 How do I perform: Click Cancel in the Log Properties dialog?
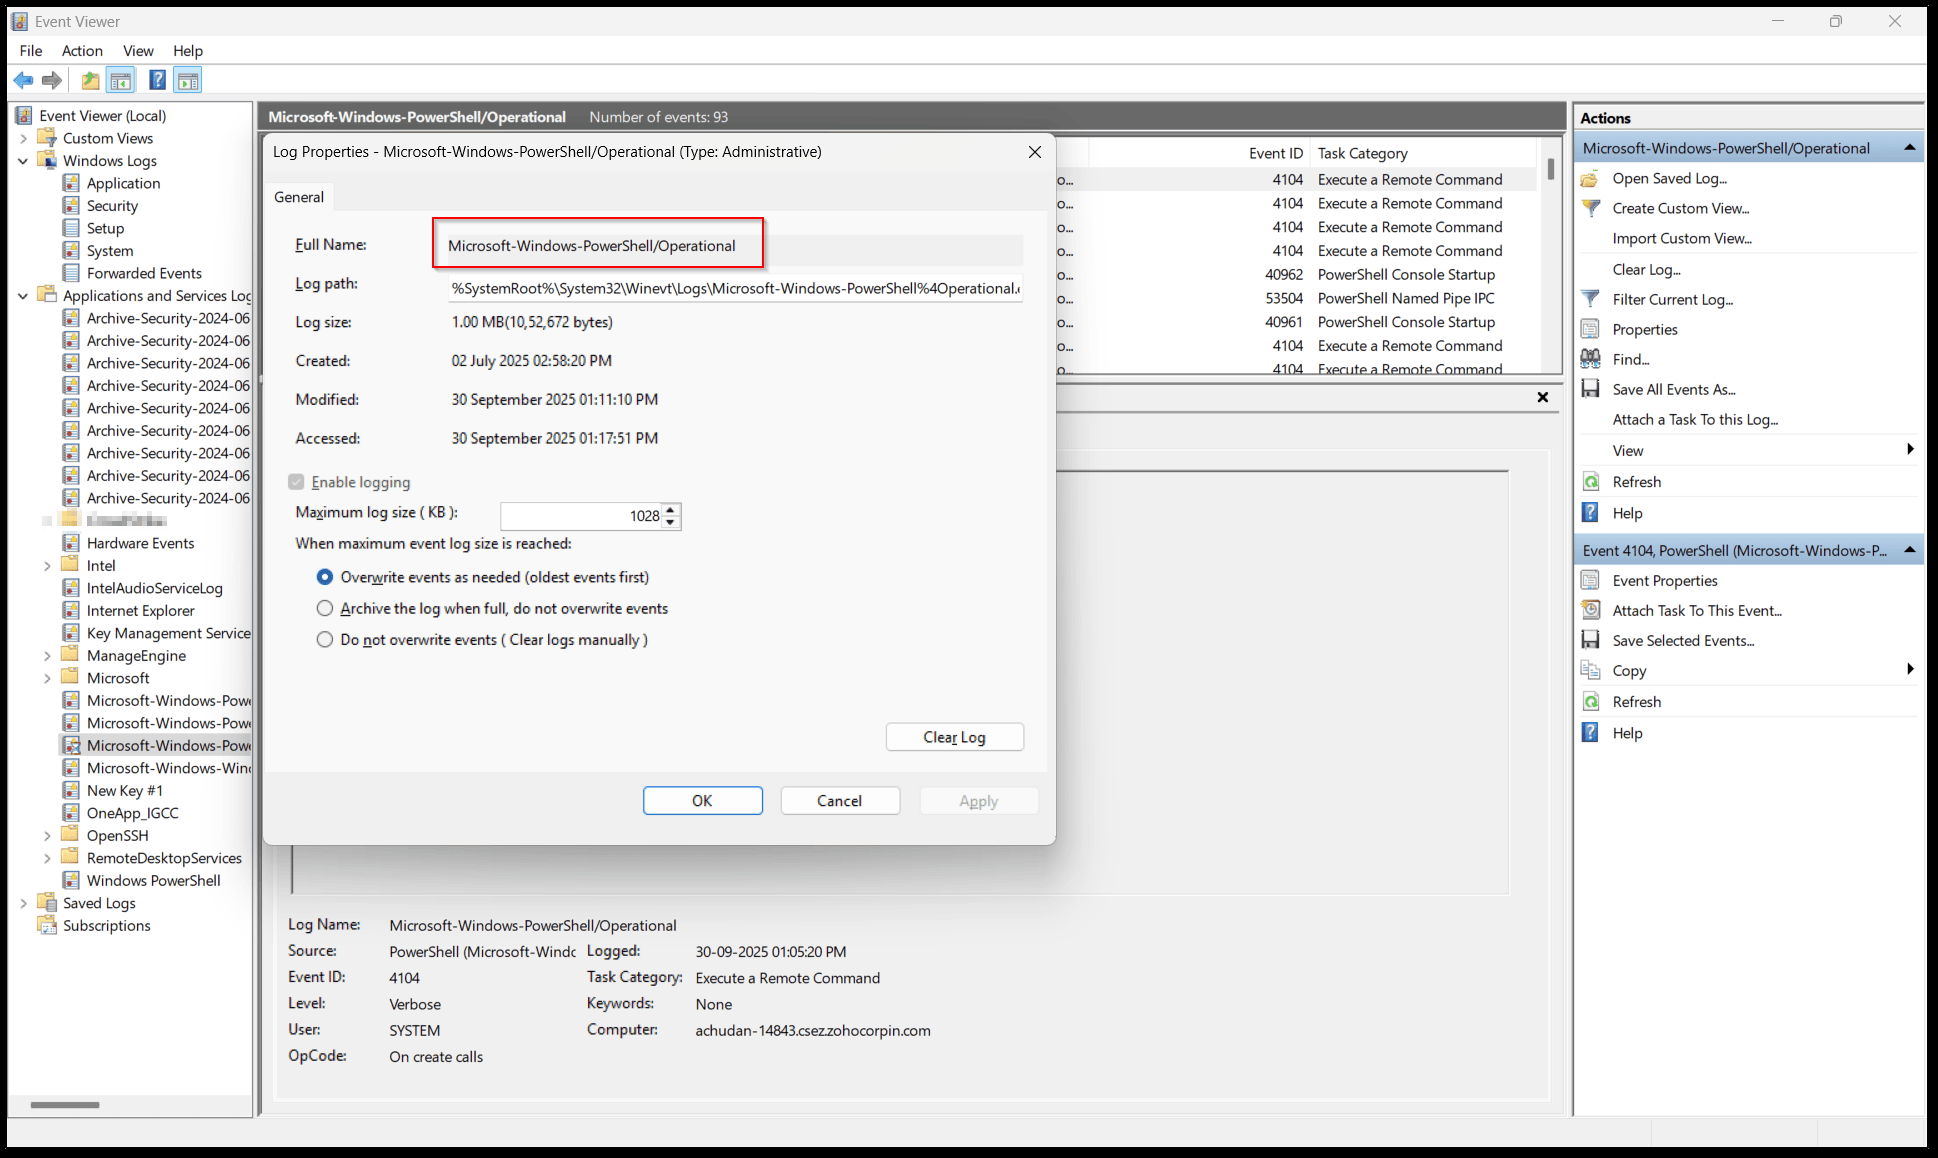(x=839, y=800)
